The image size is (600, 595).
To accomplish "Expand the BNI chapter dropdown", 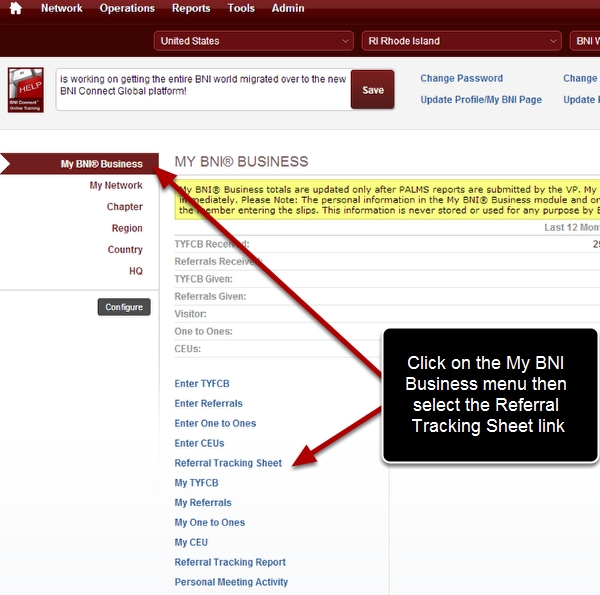I will coord(584,41).
